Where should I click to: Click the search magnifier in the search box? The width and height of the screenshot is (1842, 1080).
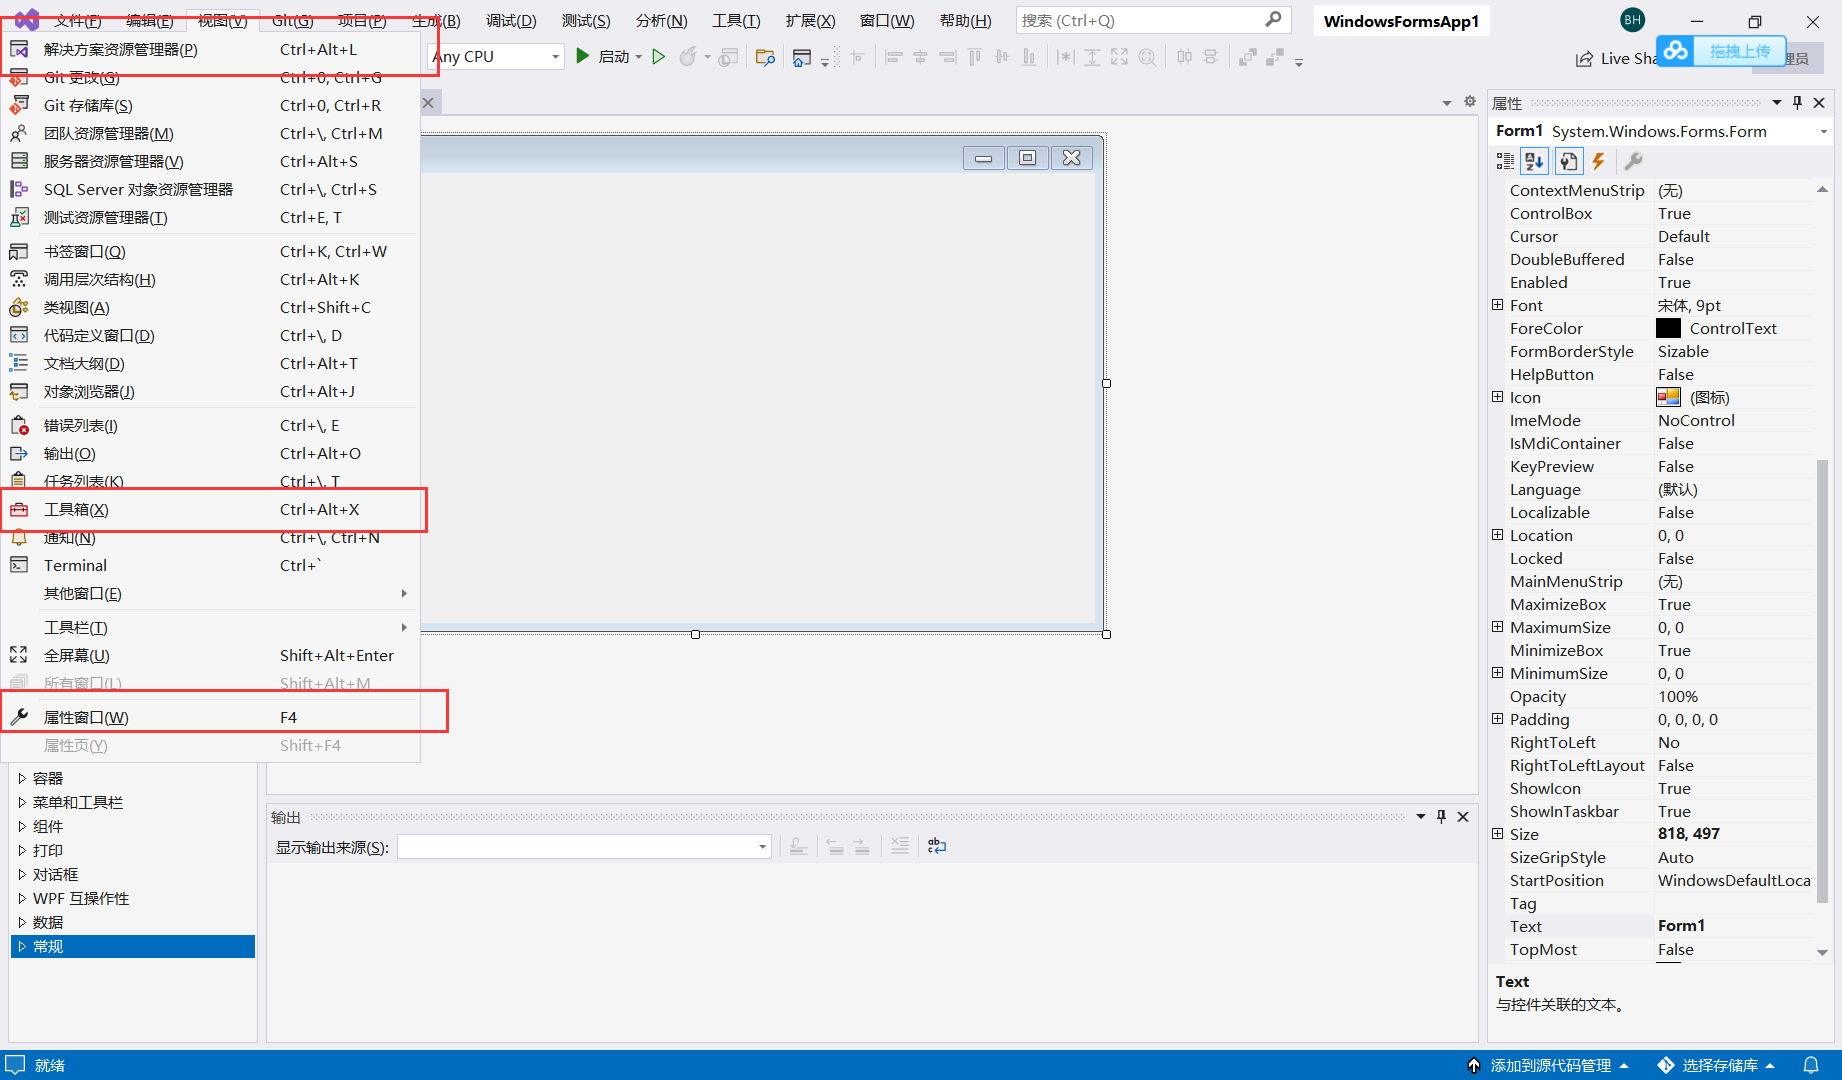[1273, 20]
